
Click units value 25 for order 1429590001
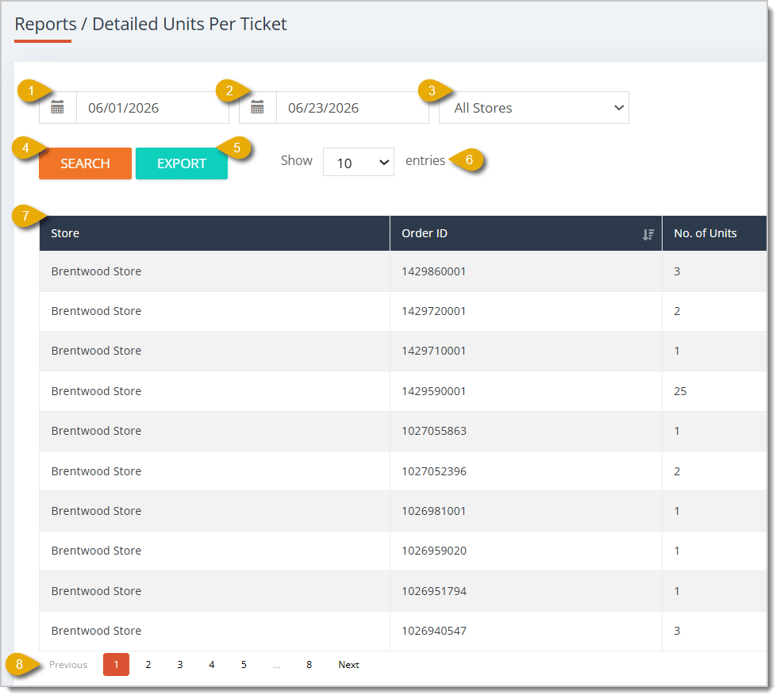point(680,392)
